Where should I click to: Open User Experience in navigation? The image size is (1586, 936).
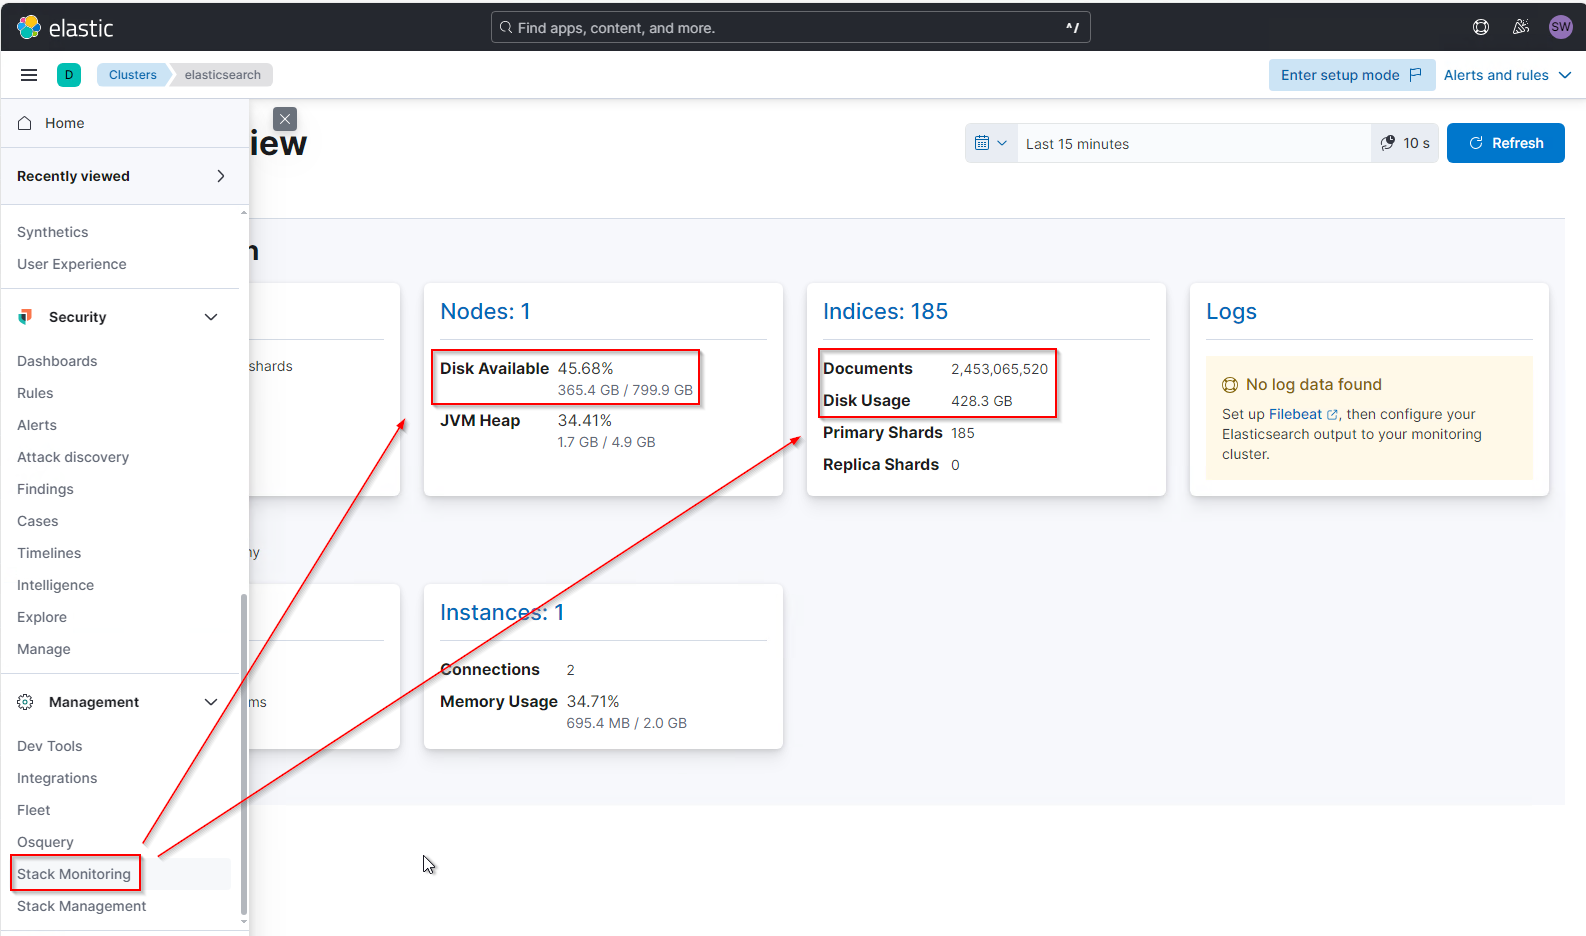72,264
